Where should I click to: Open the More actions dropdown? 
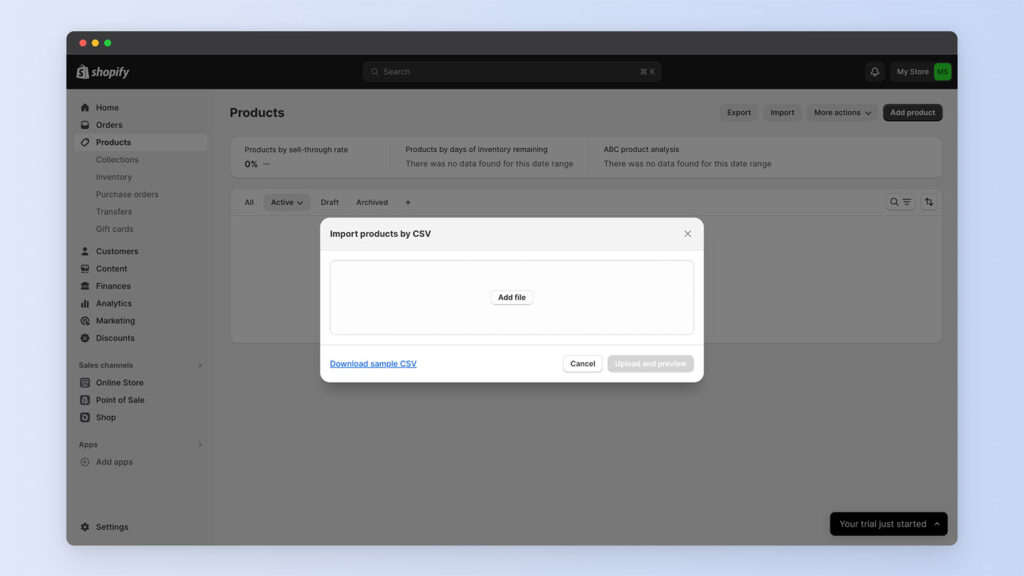842,113
